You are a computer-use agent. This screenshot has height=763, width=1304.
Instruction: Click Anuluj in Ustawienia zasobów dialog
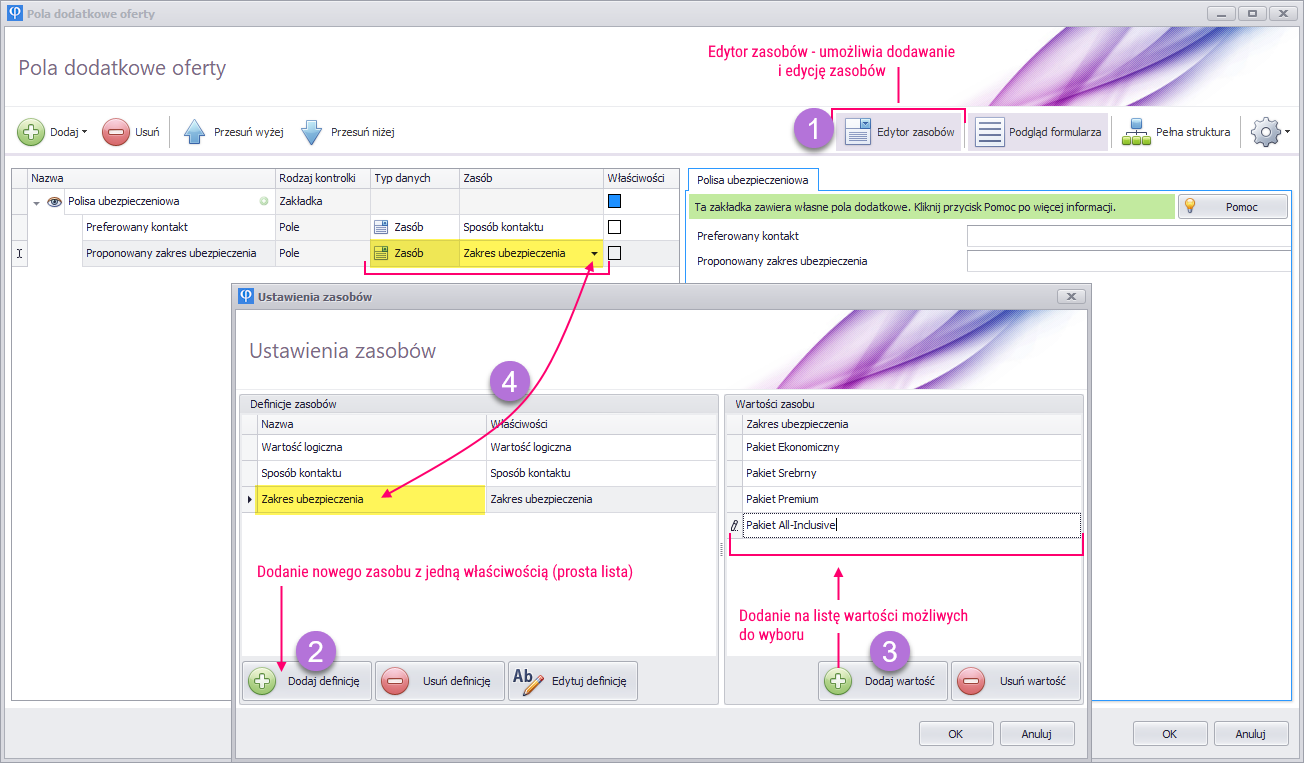click(x=1036, y=733)
